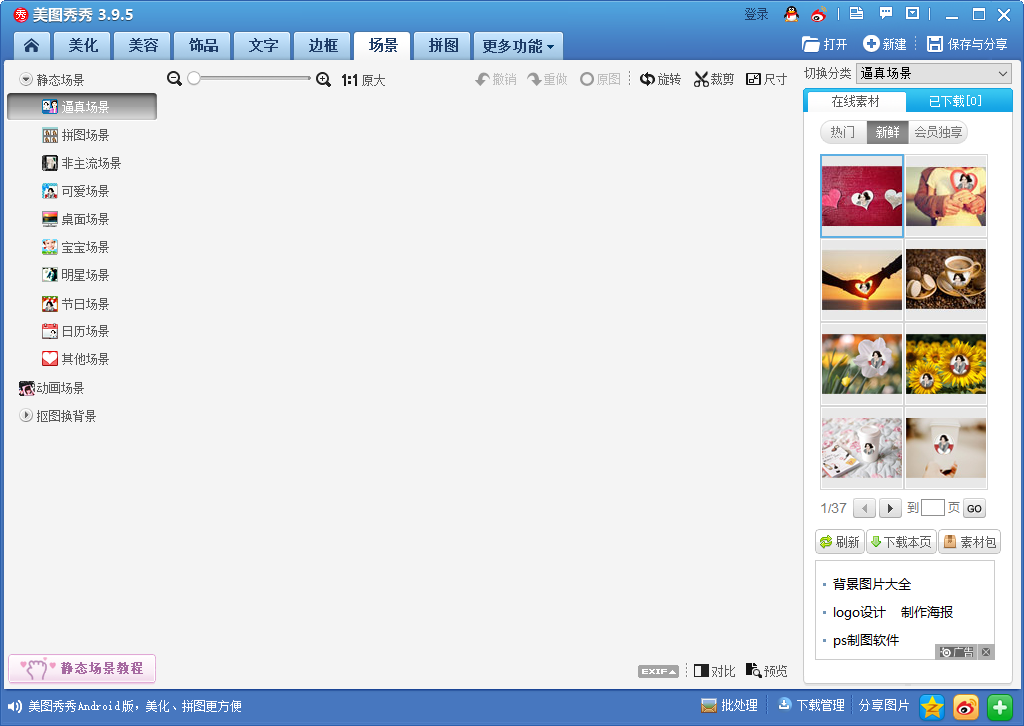Switch to the 文字 tab
The image size is (1024, 726).
tap(263, 46)
